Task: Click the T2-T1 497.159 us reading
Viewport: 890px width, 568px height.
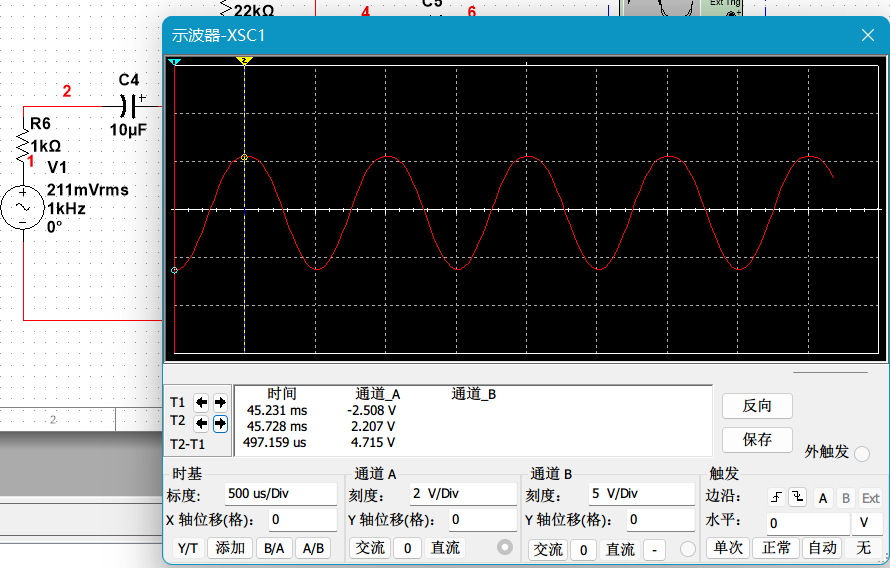Action: 275,443
